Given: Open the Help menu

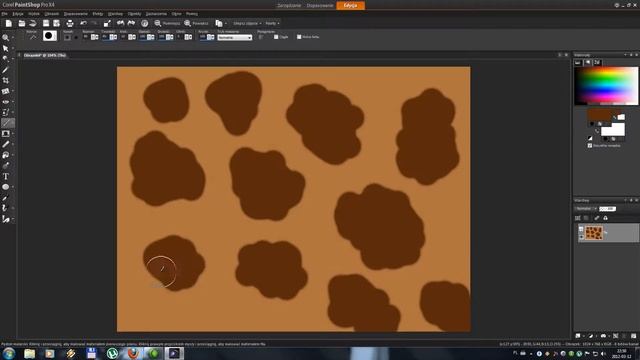Looking at the screenshot, I should click(191, 13).
